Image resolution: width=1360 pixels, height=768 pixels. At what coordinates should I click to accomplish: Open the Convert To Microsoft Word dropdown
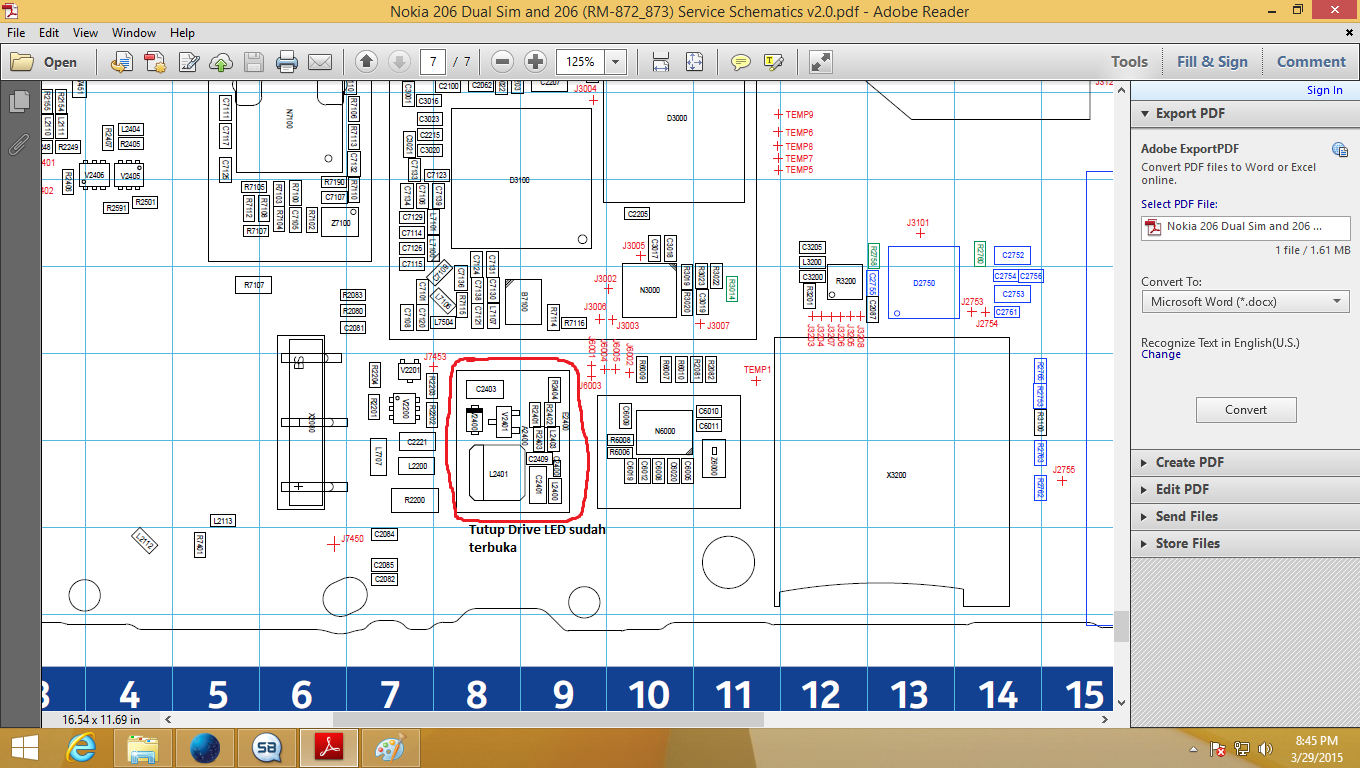(x=1245, y=301)
